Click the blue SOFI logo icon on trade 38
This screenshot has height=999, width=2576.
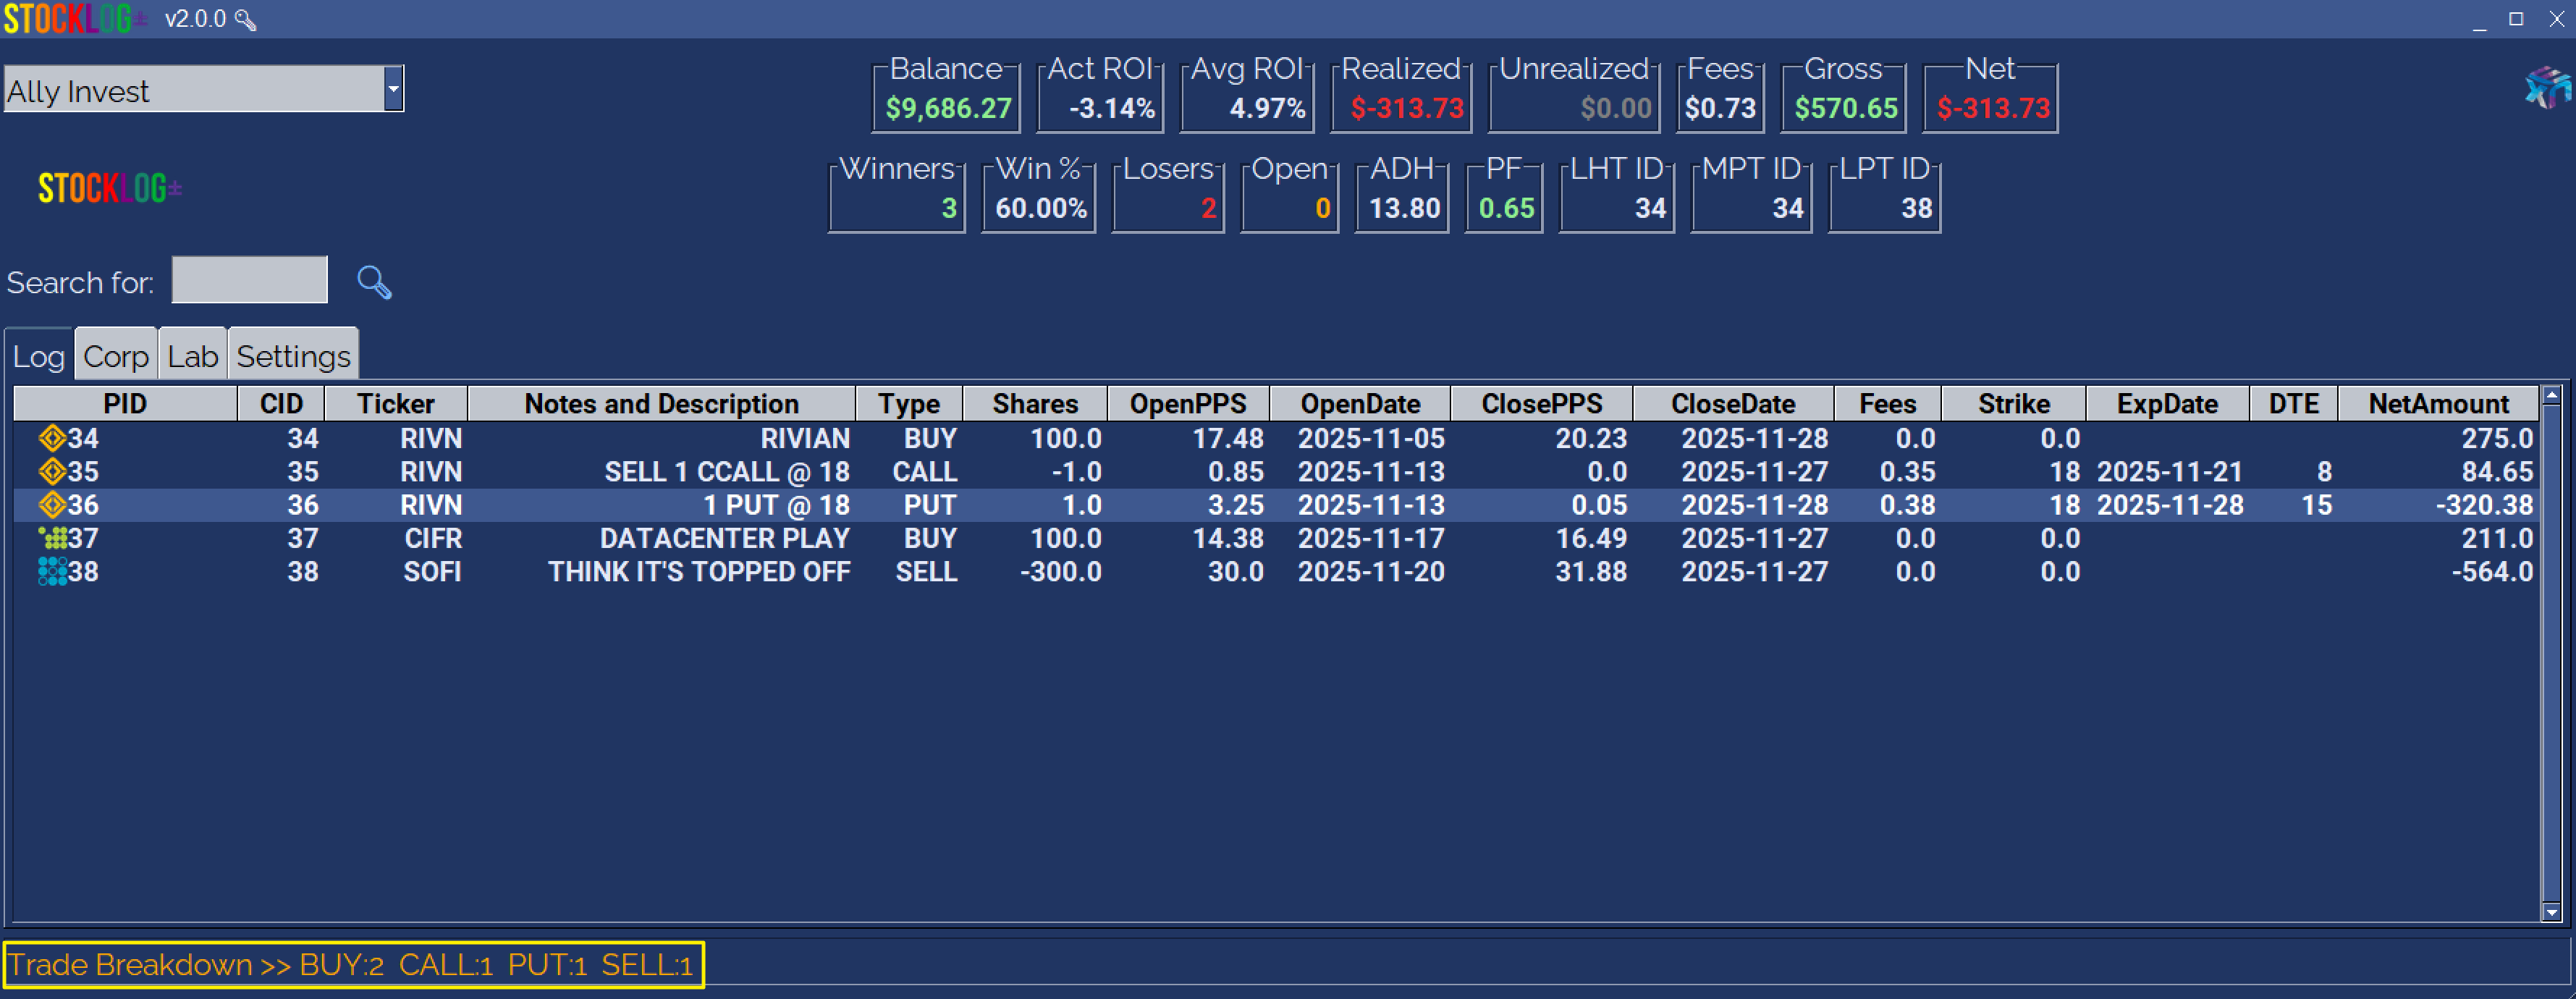pyautogui.click(x=52, y=571)
